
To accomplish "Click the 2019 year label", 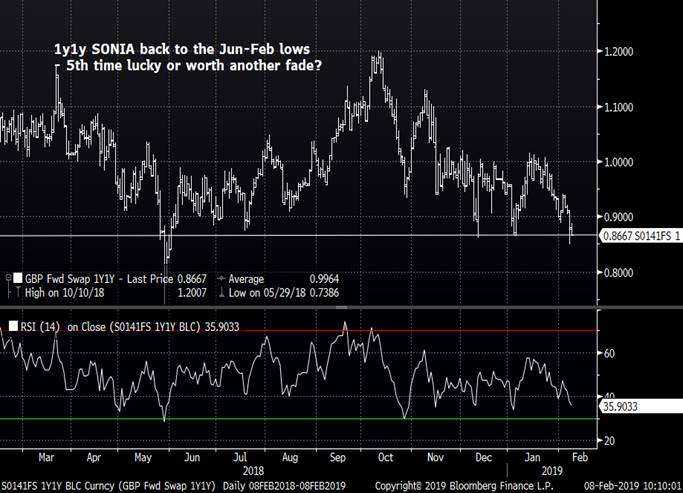I will point(552,471).
